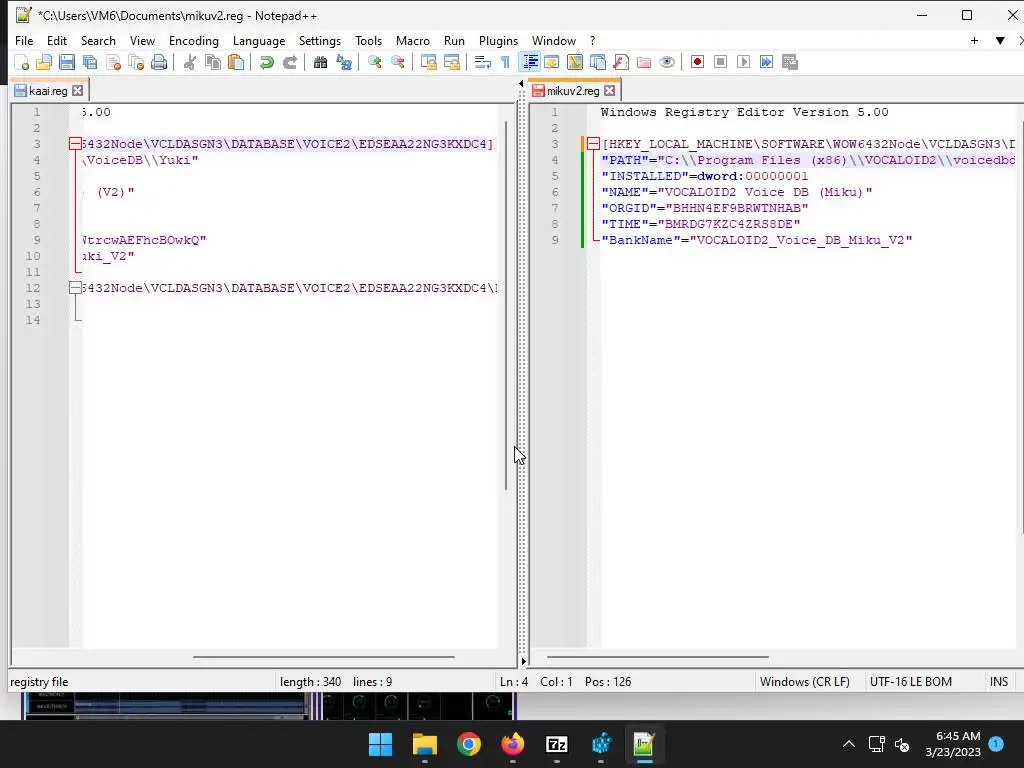1024x768 pixels.
Task: Click the Paste clipboard toolbar icon
Action: (236, 62)
